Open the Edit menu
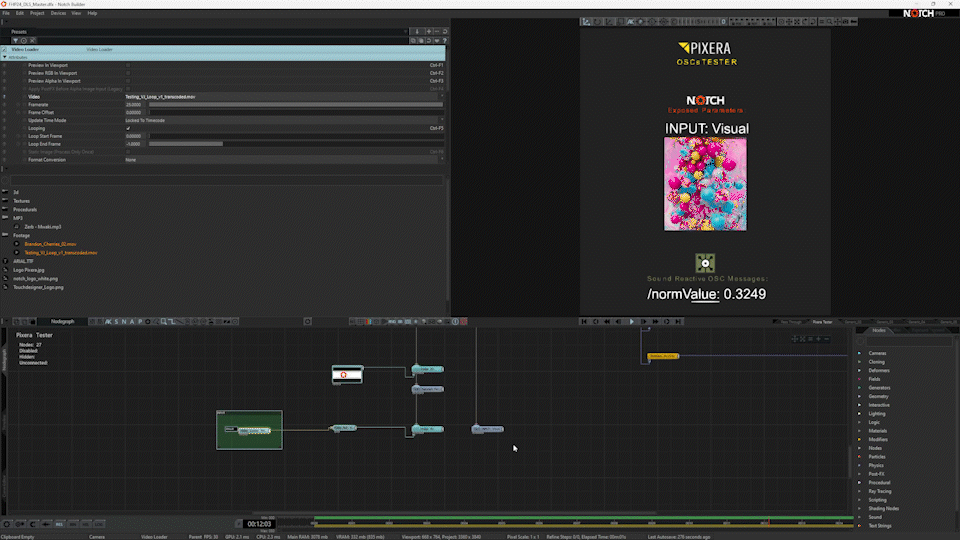The height and width of the screenshot is (540, 960). [x=20, y=13]
